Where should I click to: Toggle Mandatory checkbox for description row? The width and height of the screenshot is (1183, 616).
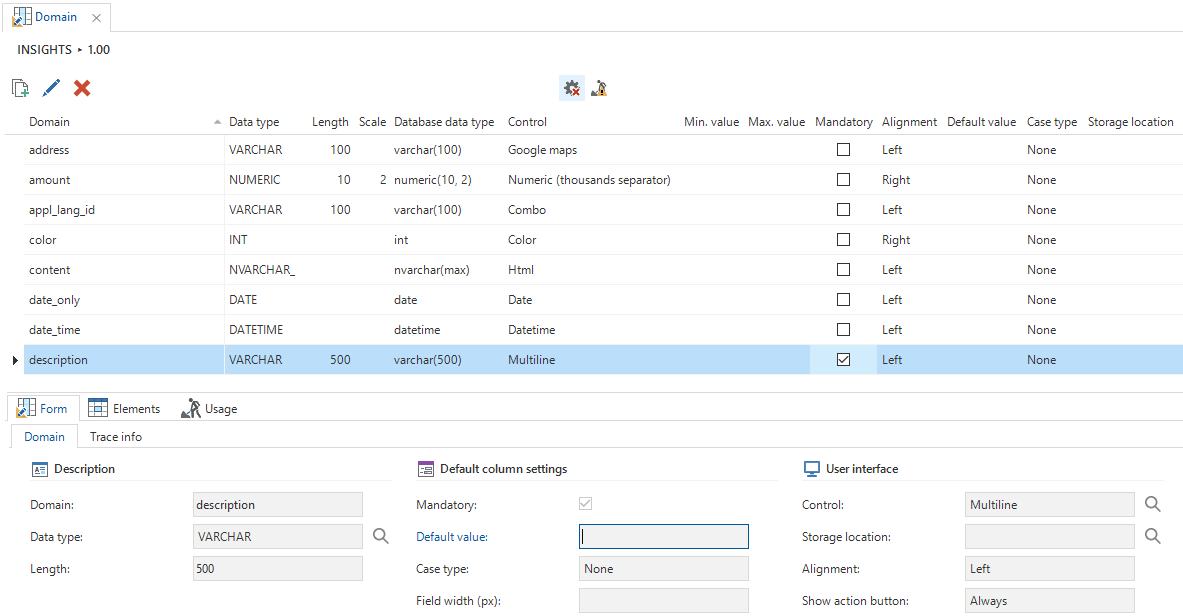[843, 360]
